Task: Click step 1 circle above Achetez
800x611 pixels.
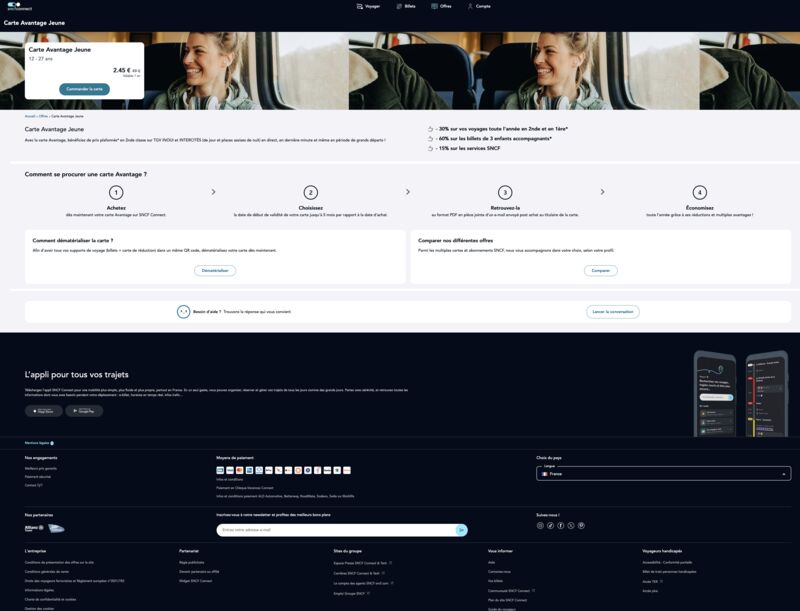Action: click(x=116, y=192)
